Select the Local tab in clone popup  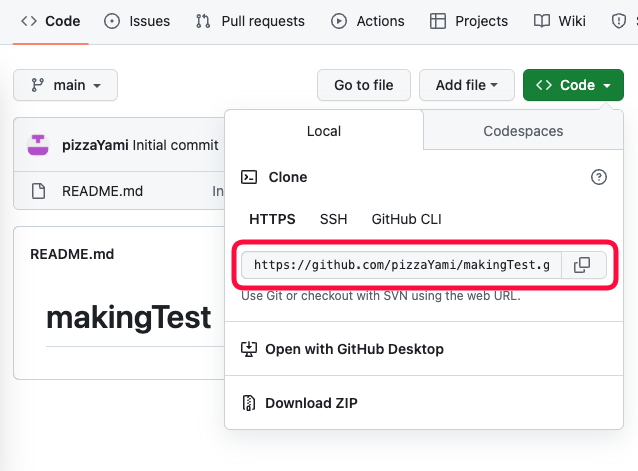pyautogui.click(x=324, y=131)
